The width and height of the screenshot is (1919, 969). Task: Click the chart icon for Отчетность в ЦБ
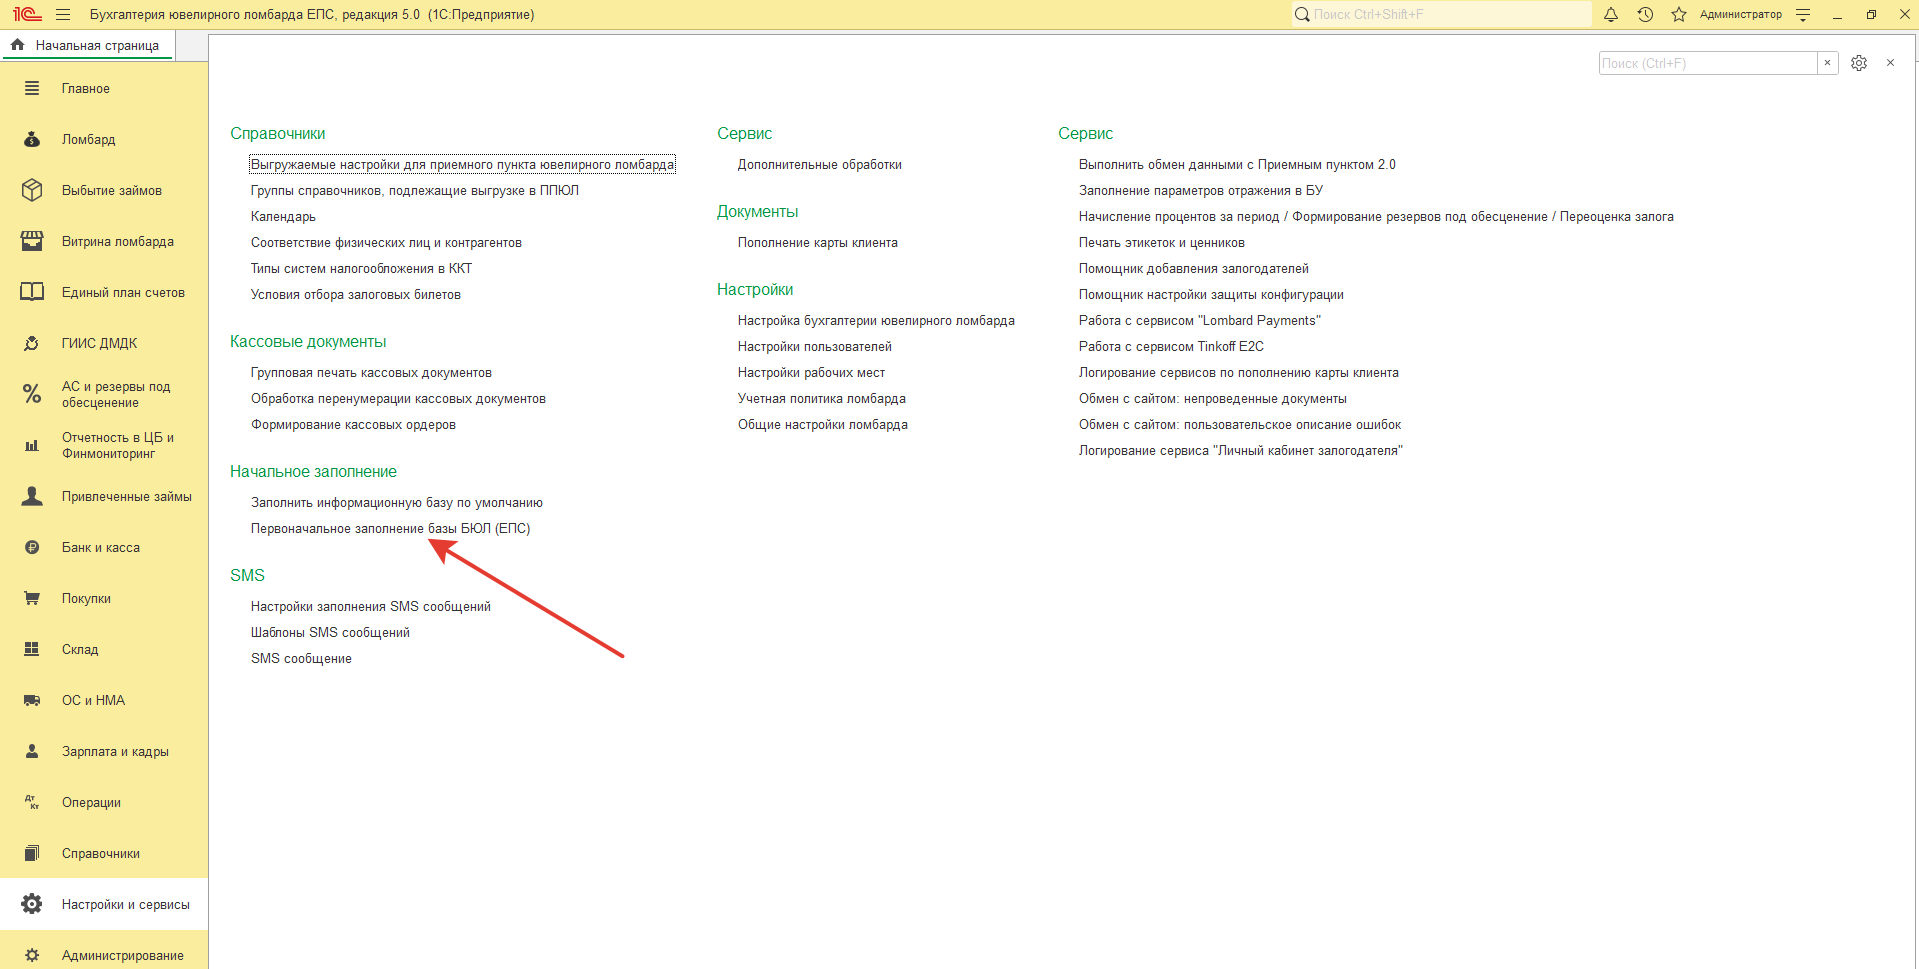pos(32,445)
